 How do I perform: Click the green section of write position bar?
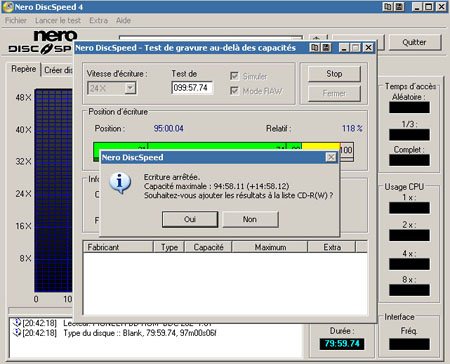197,147
